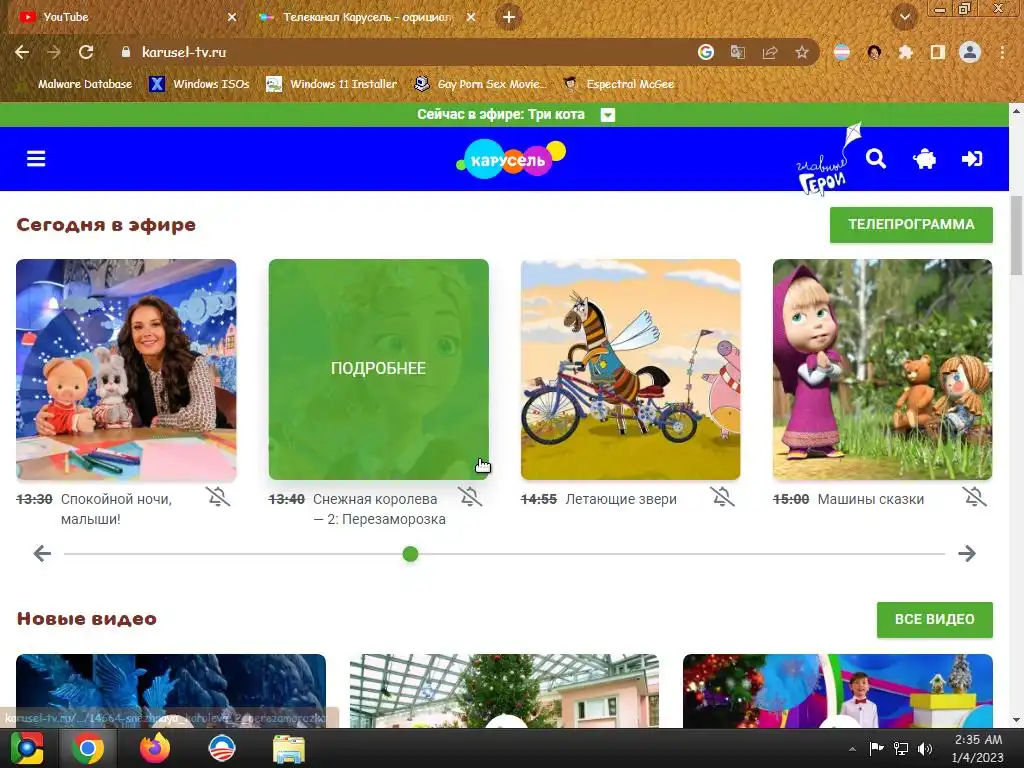Open a new browser tab
This screenshot has width=1024, height=768.
(x=509, y=17)
